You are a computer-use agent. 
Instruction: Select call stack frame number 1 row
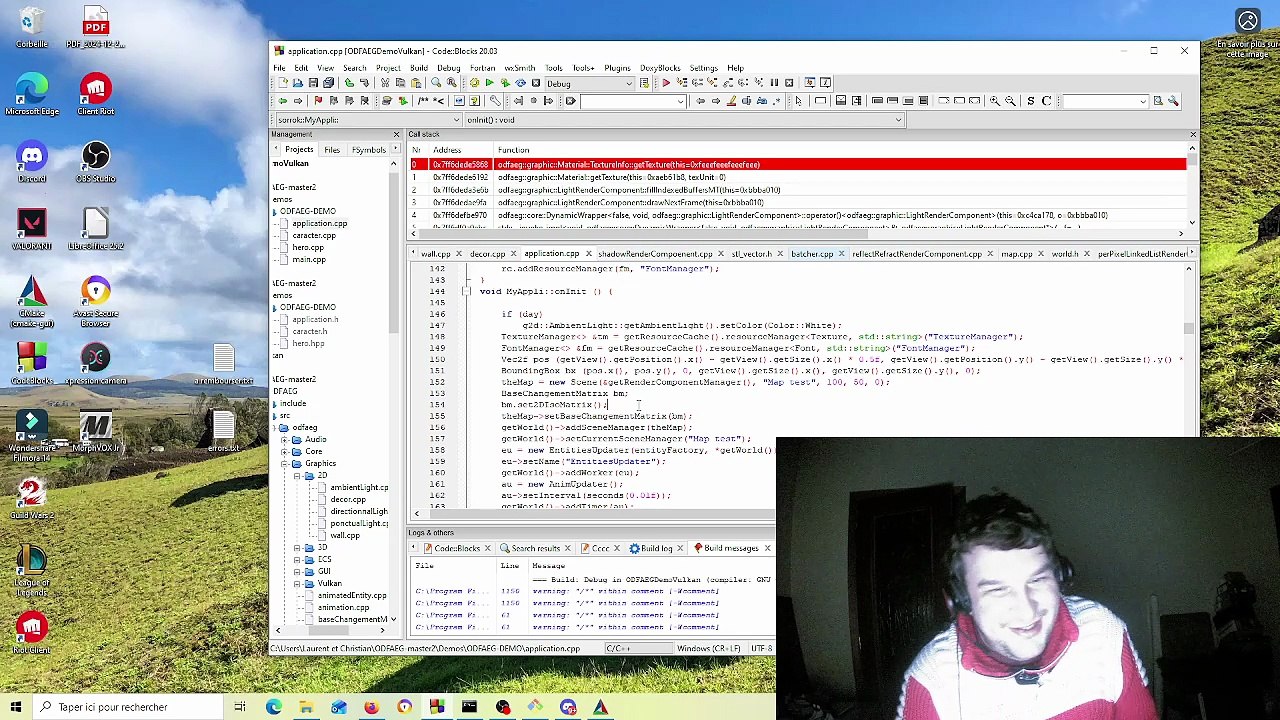[x=797, y=177]
